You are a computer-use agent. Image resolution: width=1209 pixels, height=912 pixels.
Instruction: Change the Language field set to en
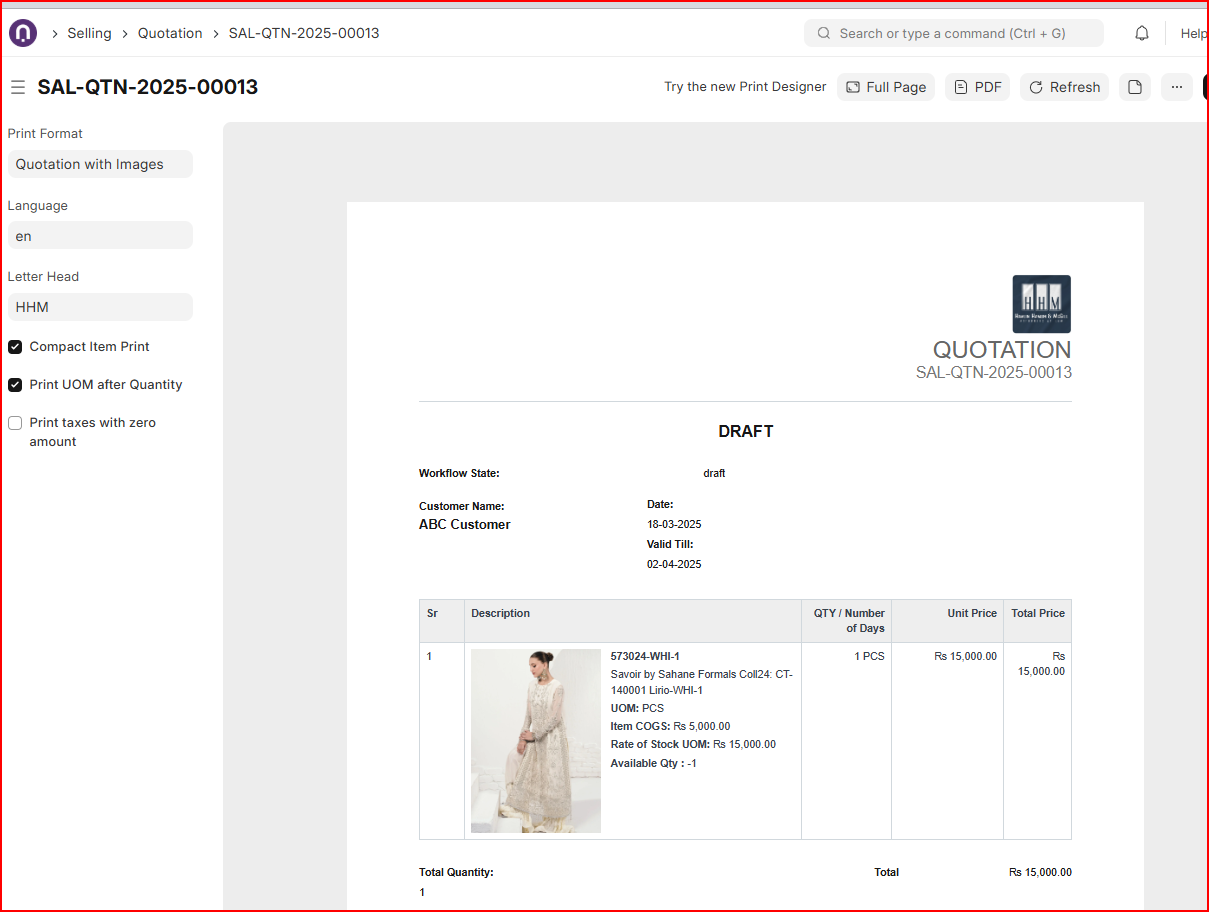pyautogui.click(x=99, y=236)
